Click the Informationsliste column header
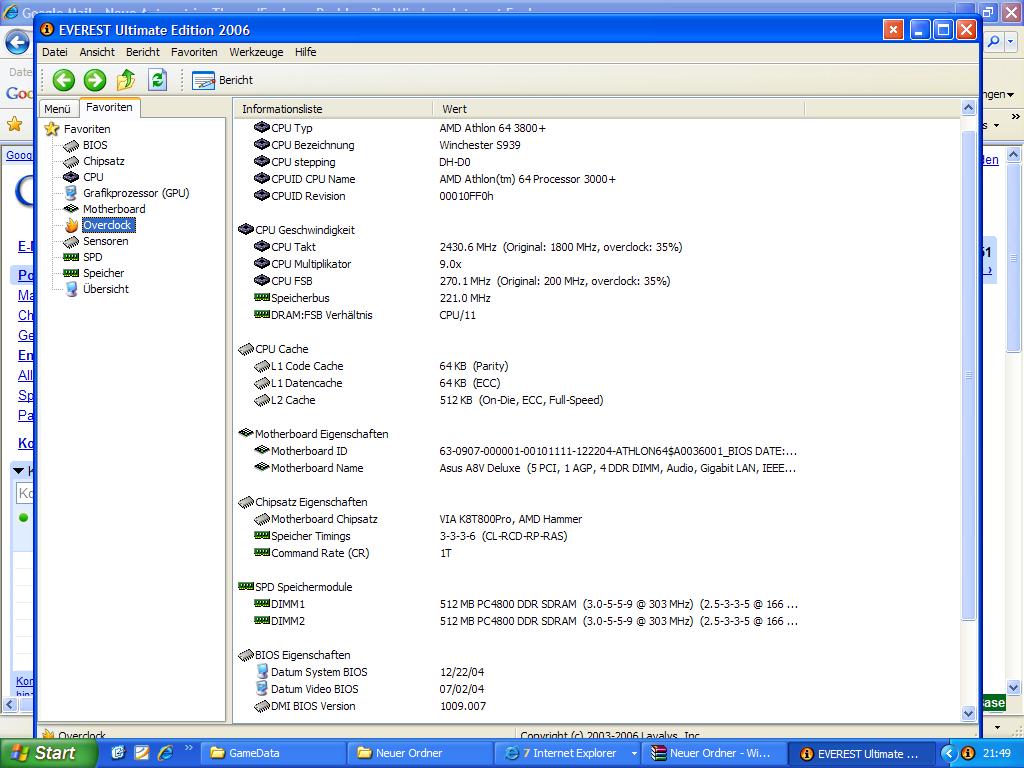 point(333,108)
